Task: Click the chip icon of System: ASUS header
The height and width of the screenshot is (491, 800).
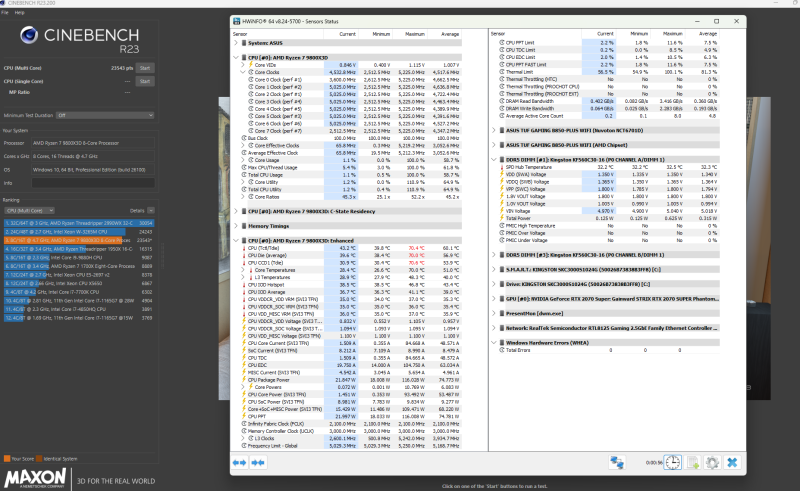Action: 243,43
